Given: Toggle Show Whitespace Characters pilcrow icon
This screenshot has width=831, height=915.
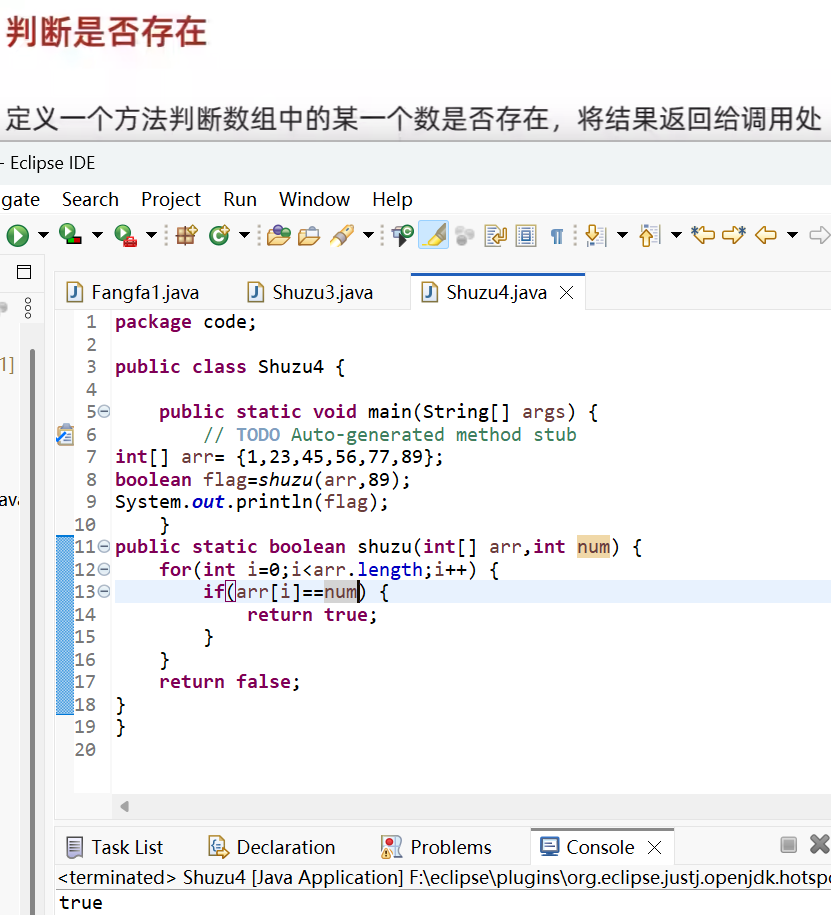Looking at the screenshot, I should tap(557, 236).
